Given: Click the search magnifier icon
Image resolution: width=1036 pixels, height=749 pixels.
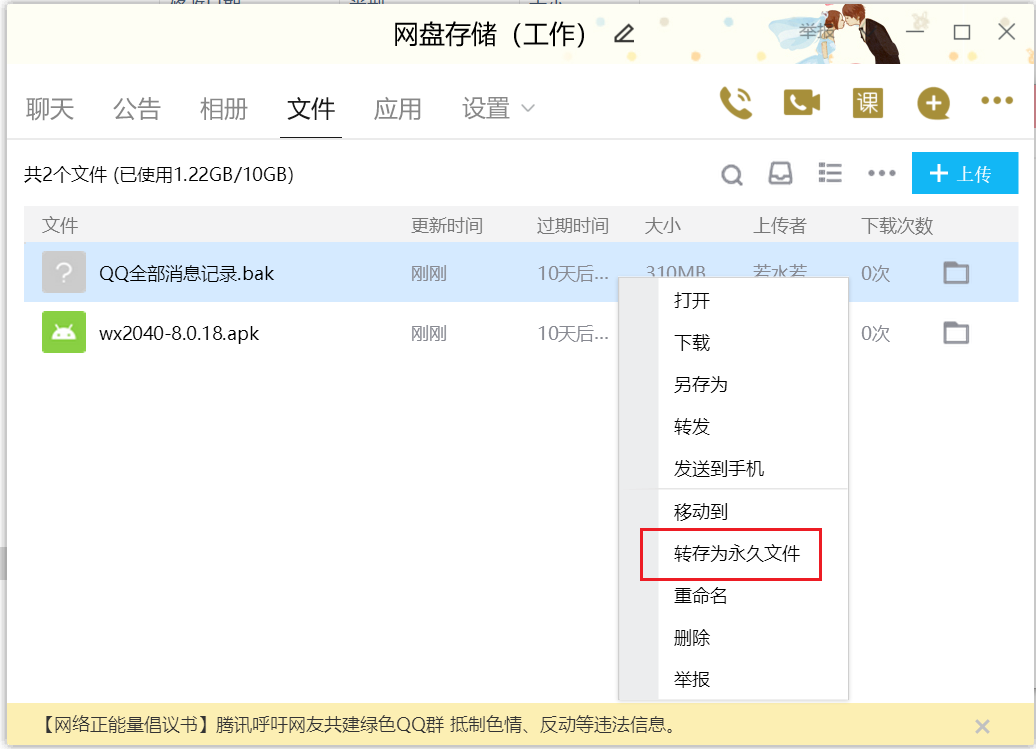Looking at the screenshot, I should (x=731, y=173).
